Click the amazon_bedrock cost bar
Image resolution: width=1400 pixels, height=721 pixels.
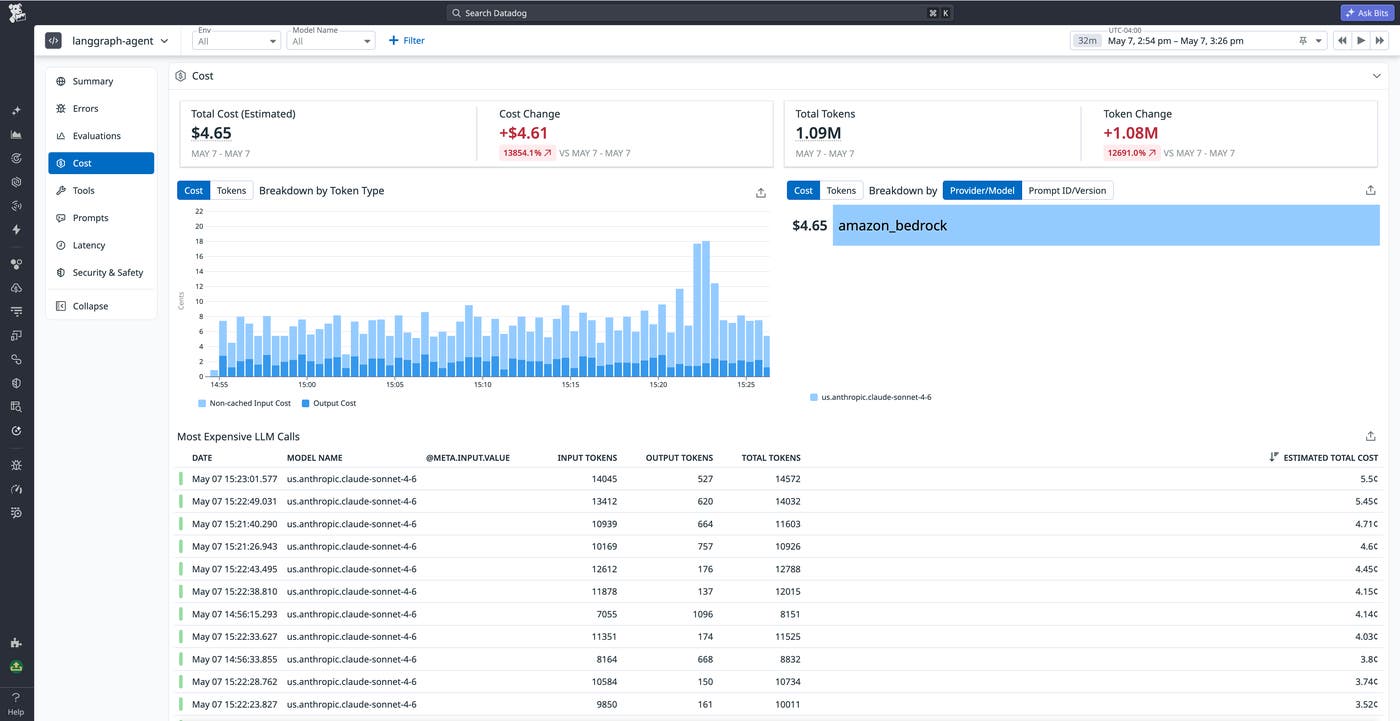[x=1106, y=225]
